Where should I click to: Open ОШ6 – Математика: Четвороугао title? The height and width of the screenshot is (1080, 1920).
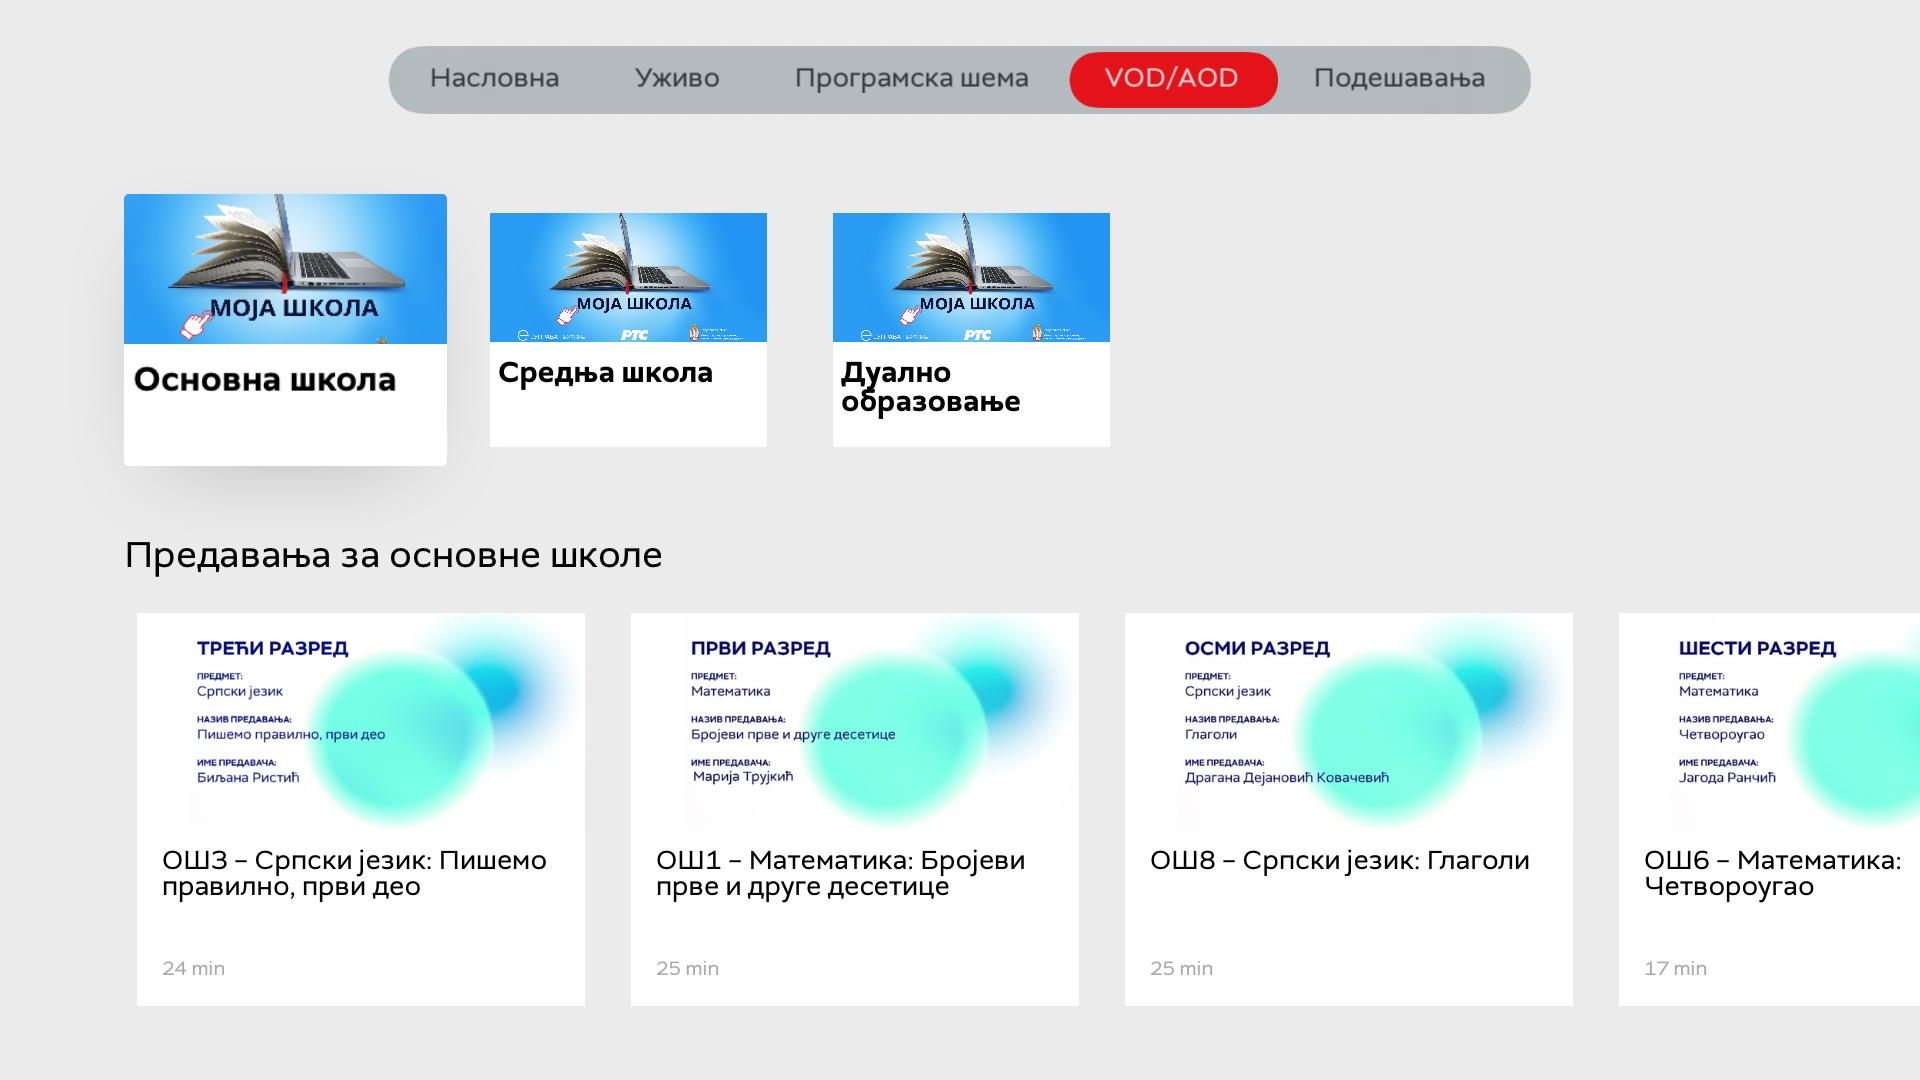pos(1772,874)
